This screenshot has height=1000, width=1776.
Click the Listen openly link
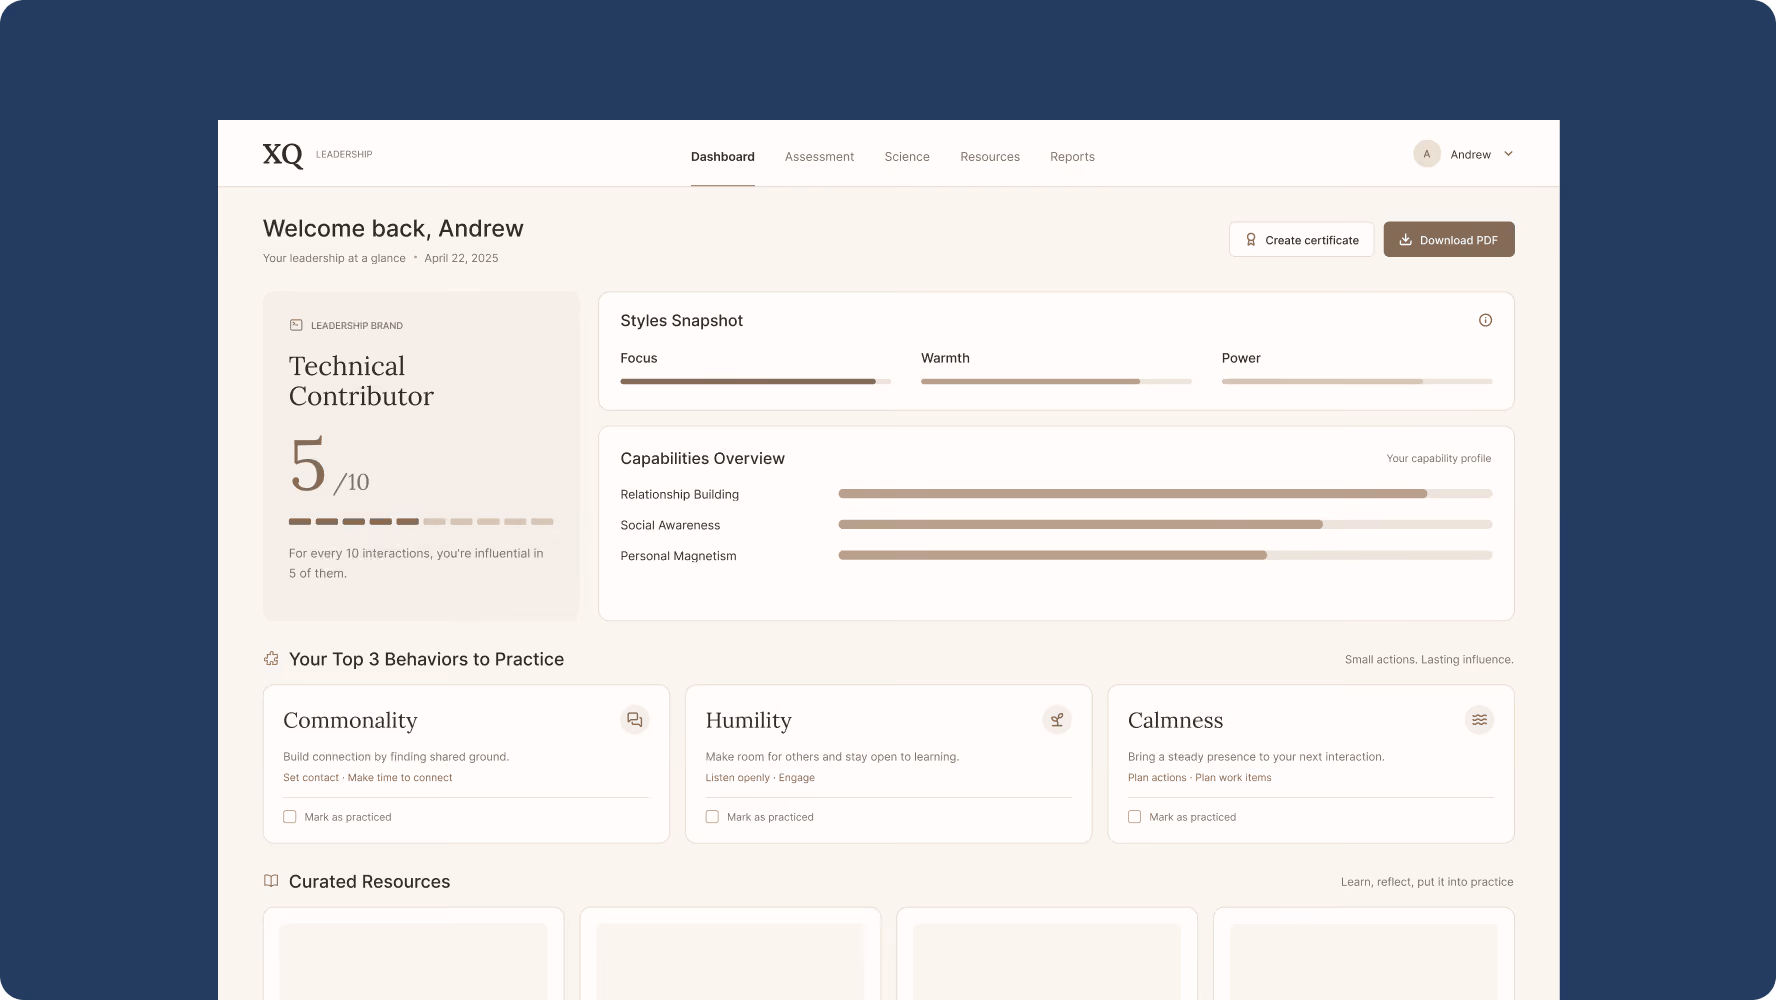(x=738, y=778)
